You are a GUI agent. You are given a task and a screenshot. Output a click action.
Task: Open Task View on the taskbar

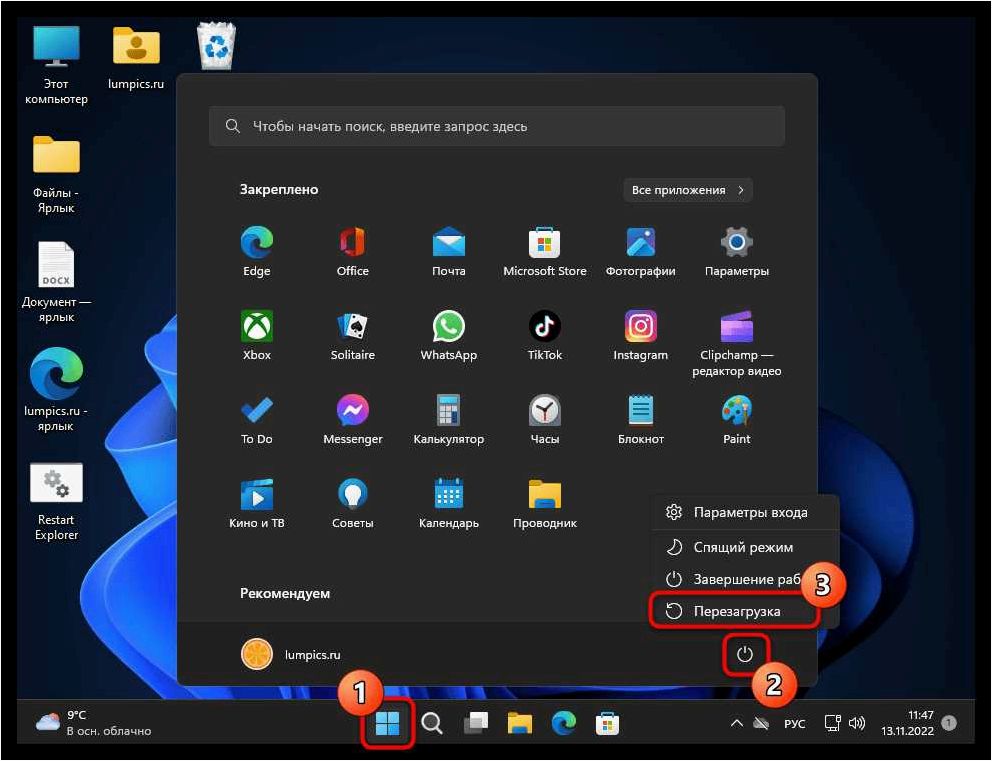tap(476, 722)
